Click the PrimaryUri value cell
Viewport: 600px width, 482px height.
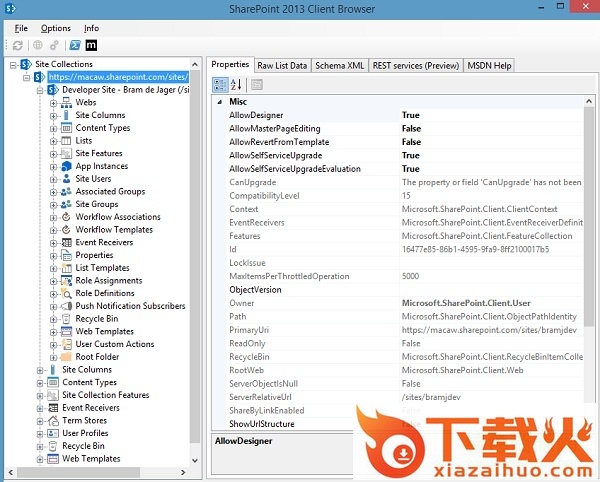491,330
